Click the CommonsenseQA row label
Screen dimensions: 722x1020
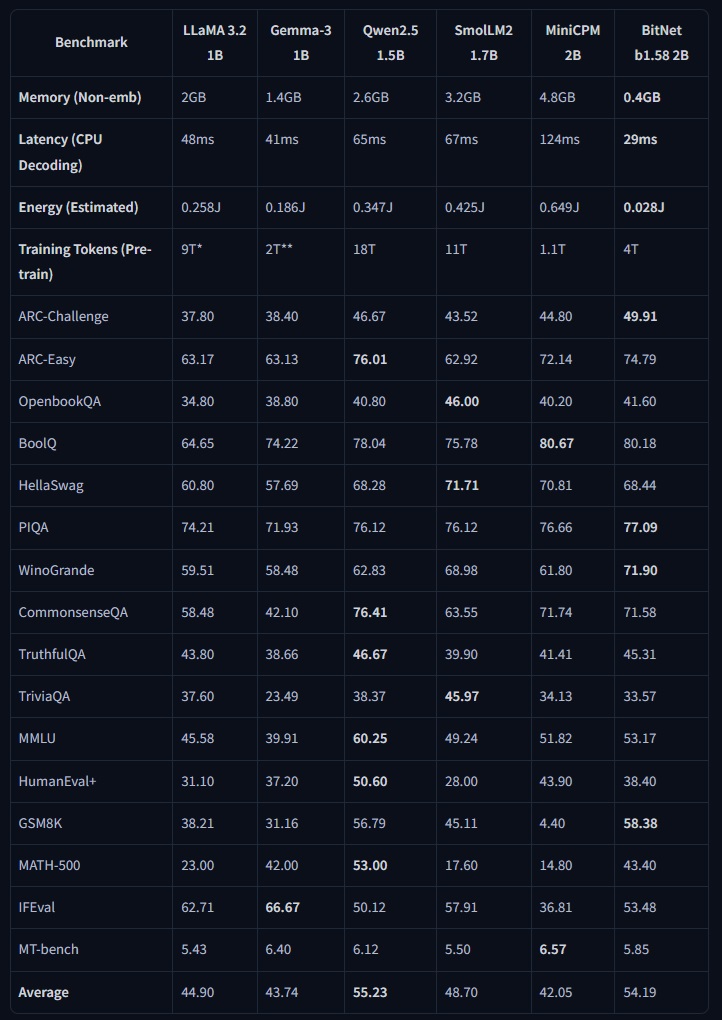[70, 612]
